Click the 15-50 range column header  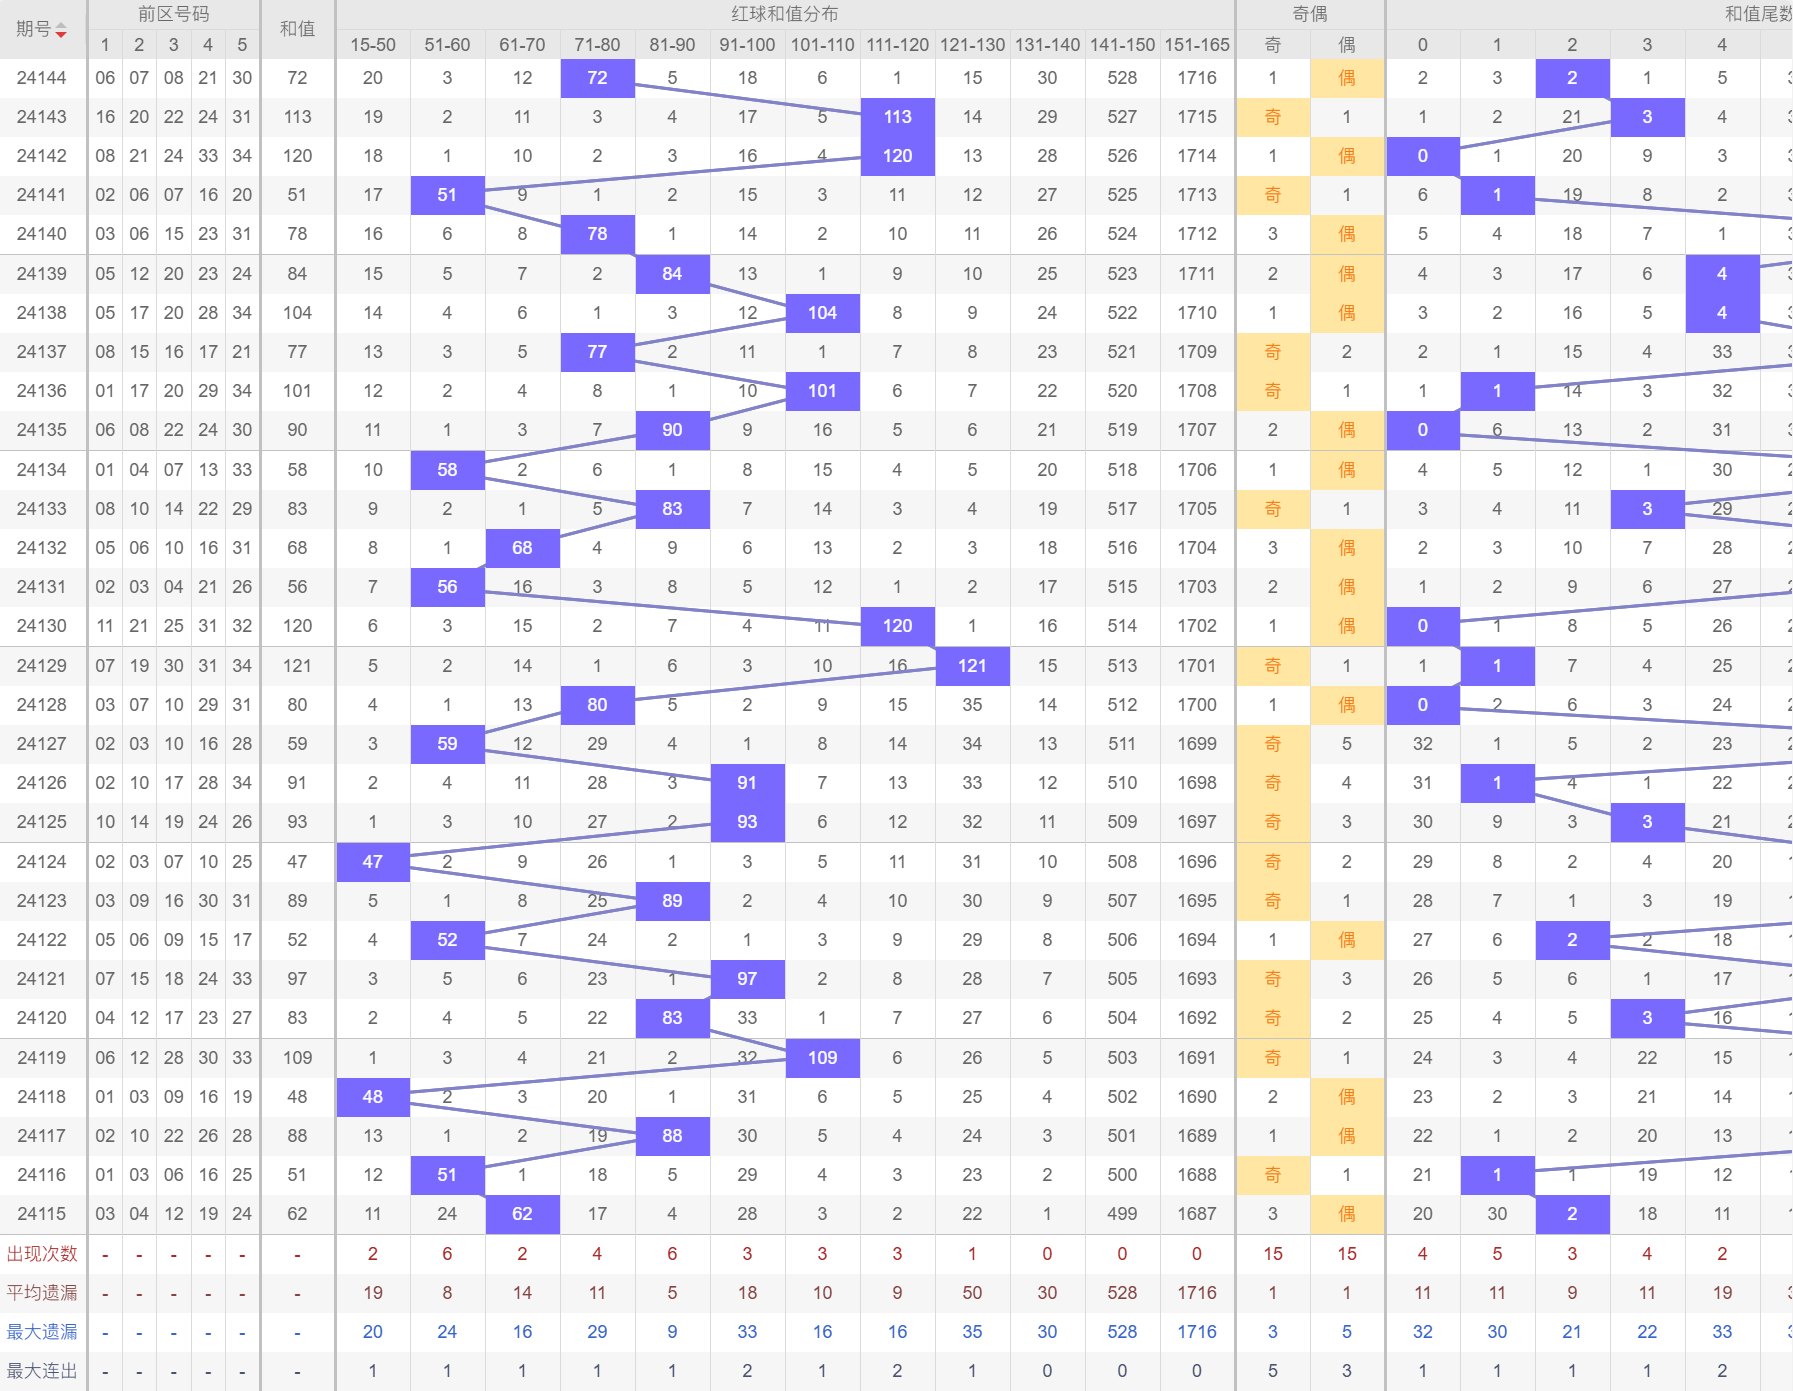(x=373, y=45)
